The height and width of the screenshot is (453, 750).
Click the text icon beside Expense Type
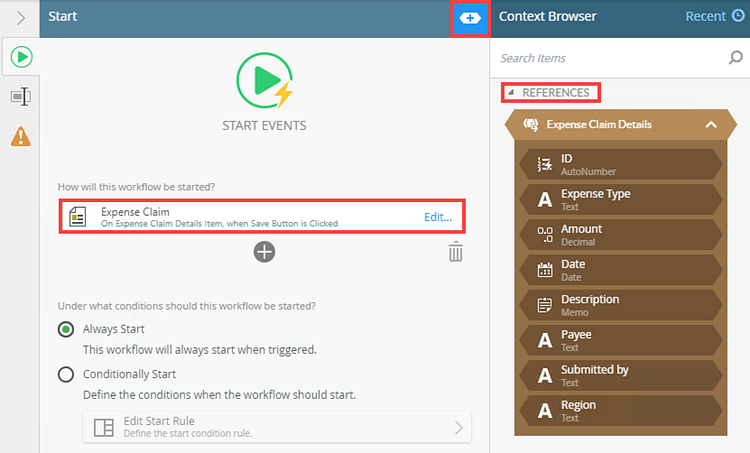click(x=544, y=199)
